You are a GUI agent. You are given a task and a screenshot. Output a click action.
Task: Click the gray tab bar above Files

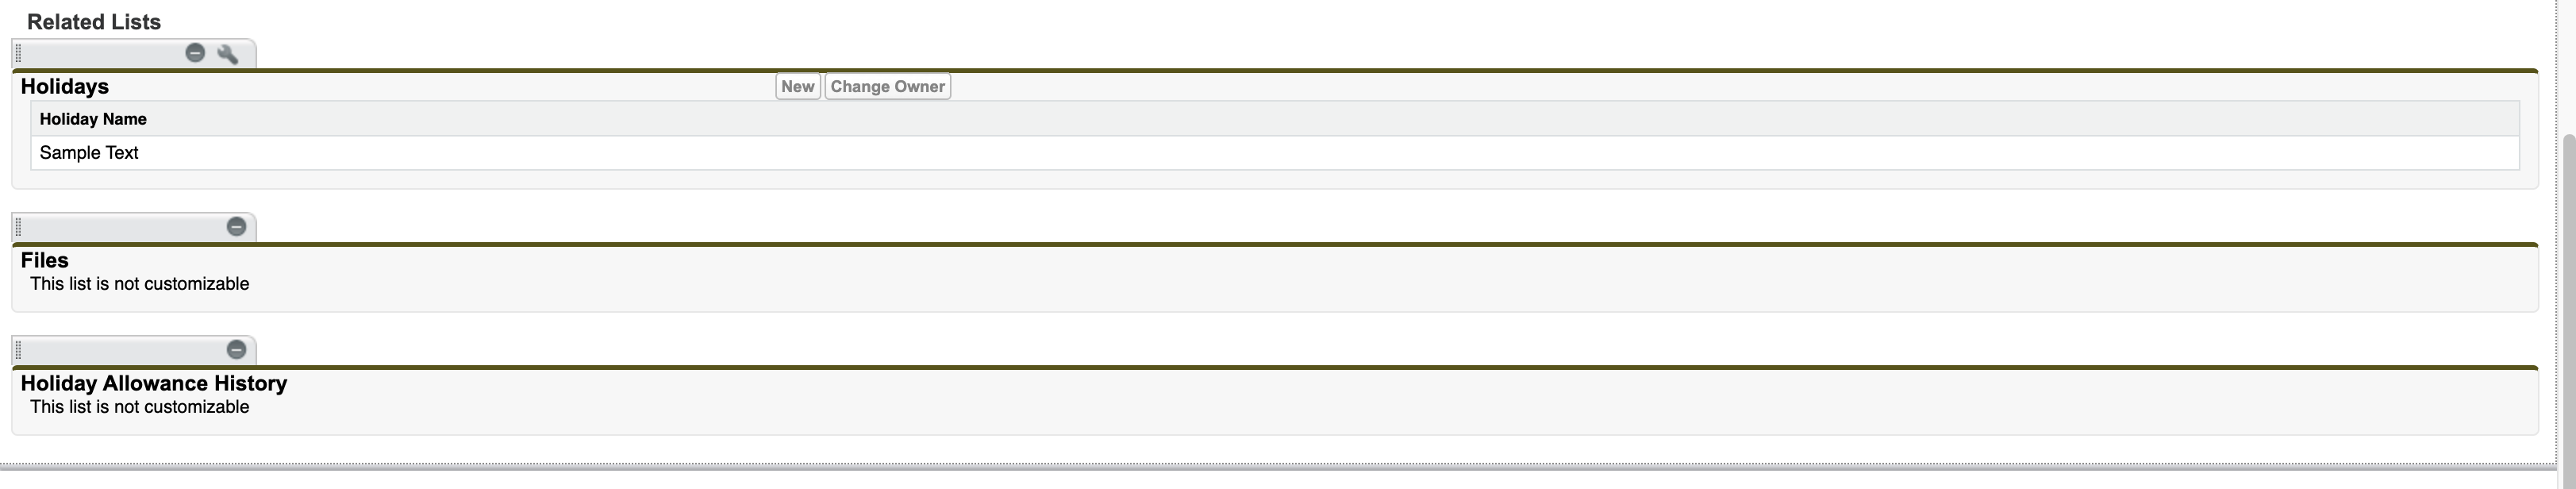(x=120, y=228)
